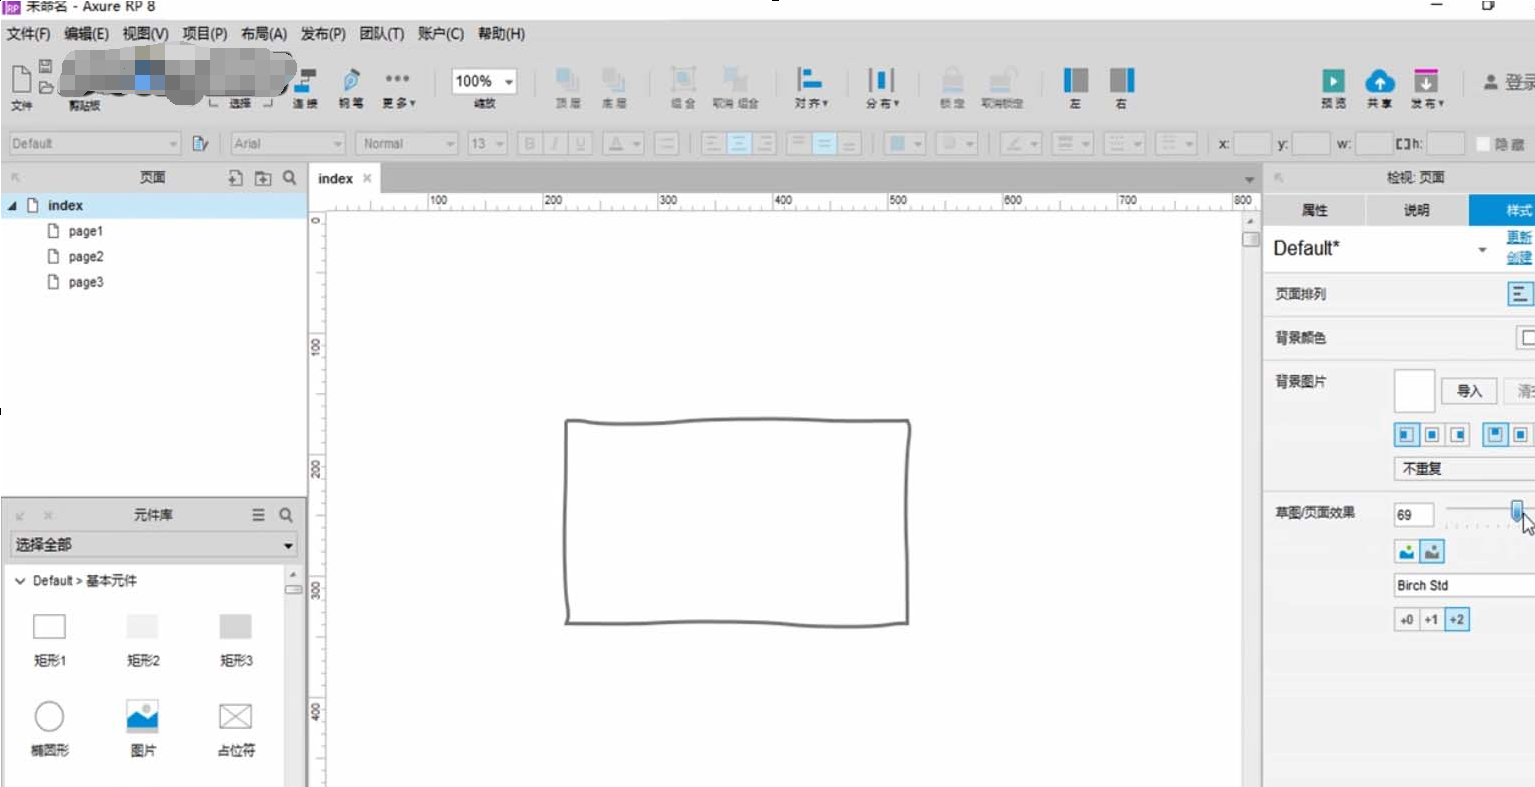This screenshot has height=787, width=1535.
Task: Open the 项目(P) menu
Action: tap(204, 34)
